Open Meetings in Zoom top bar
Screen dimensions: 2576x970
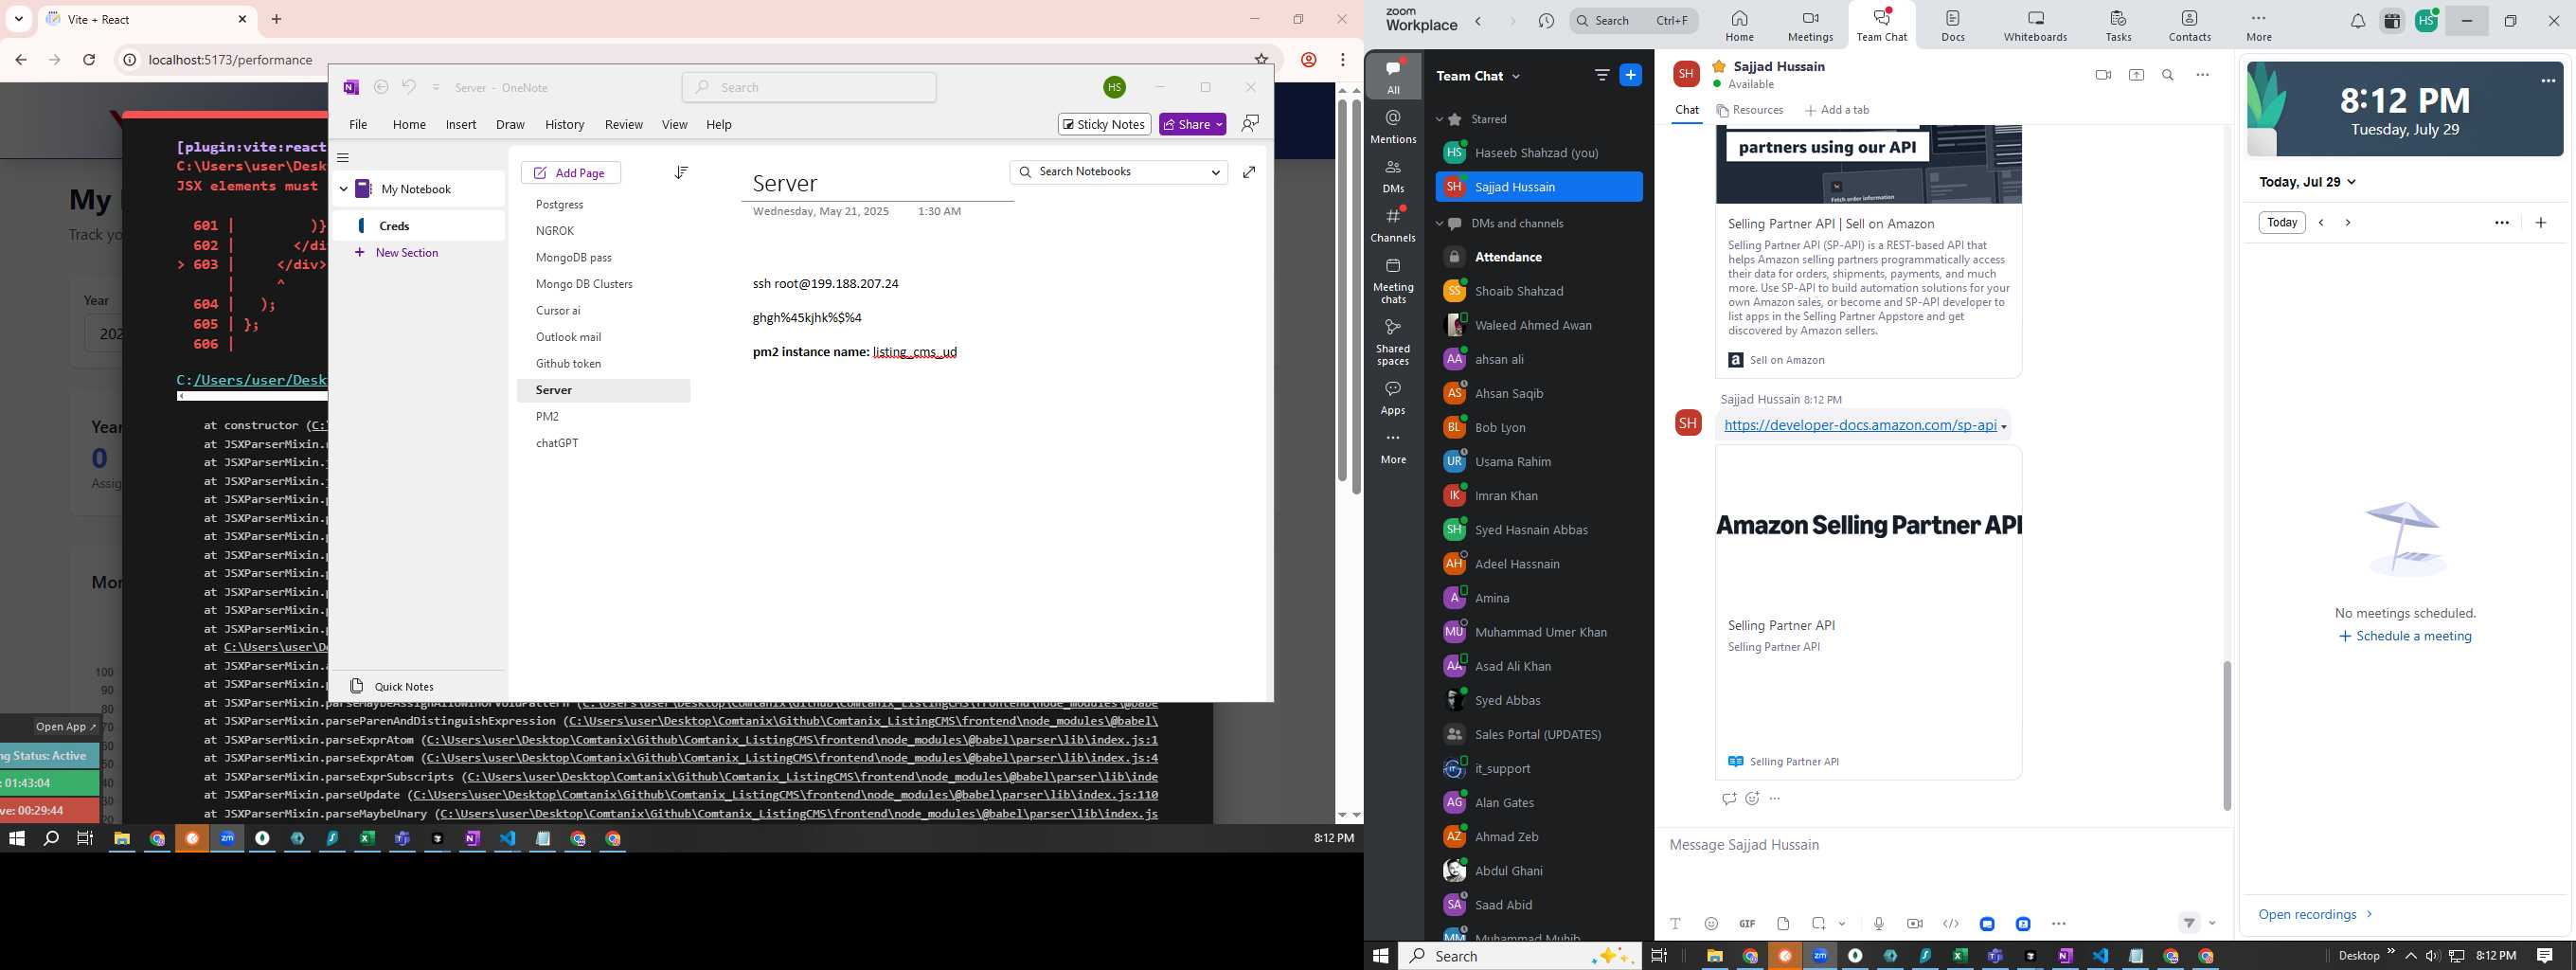(x=1810, y=25)
